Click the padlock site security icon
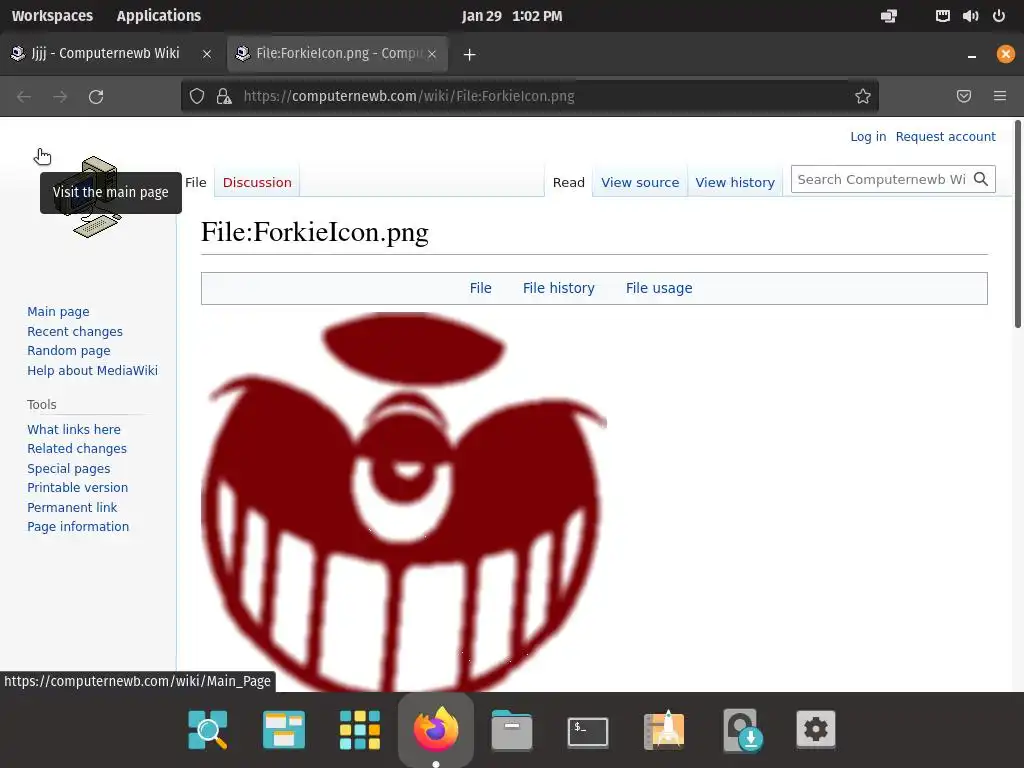 point(224,97)
